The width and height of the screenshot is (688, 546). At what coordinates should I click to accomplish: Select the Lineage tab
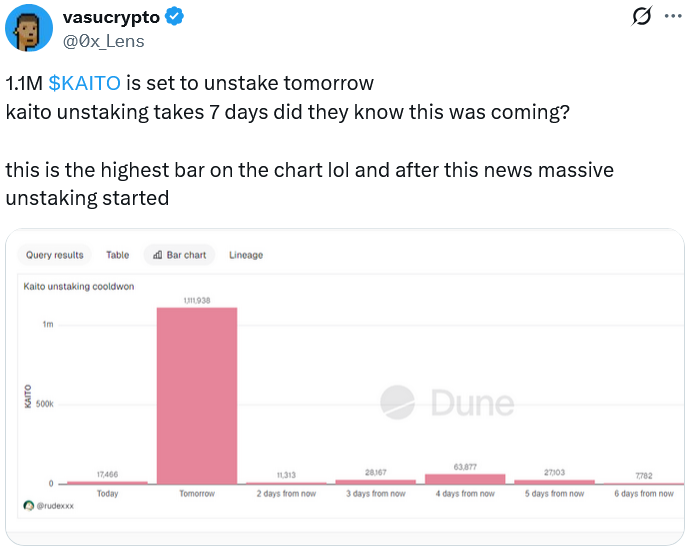[x=246, y=255]
